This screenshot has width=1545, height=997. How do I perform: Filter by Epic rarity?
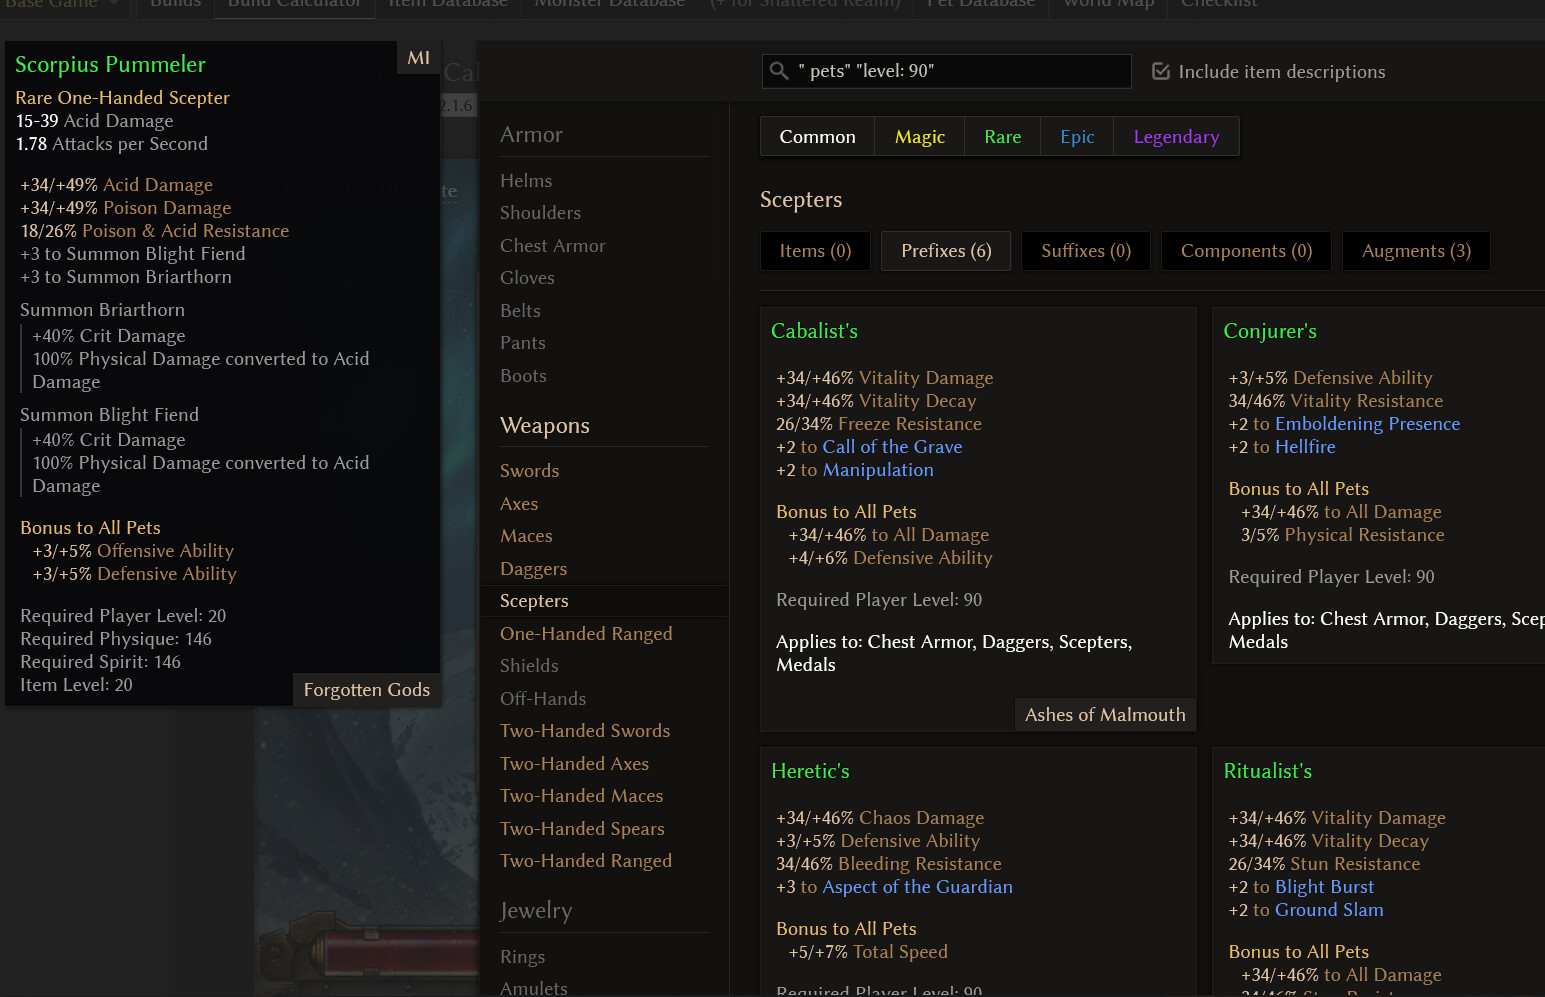pos(1077,137)
